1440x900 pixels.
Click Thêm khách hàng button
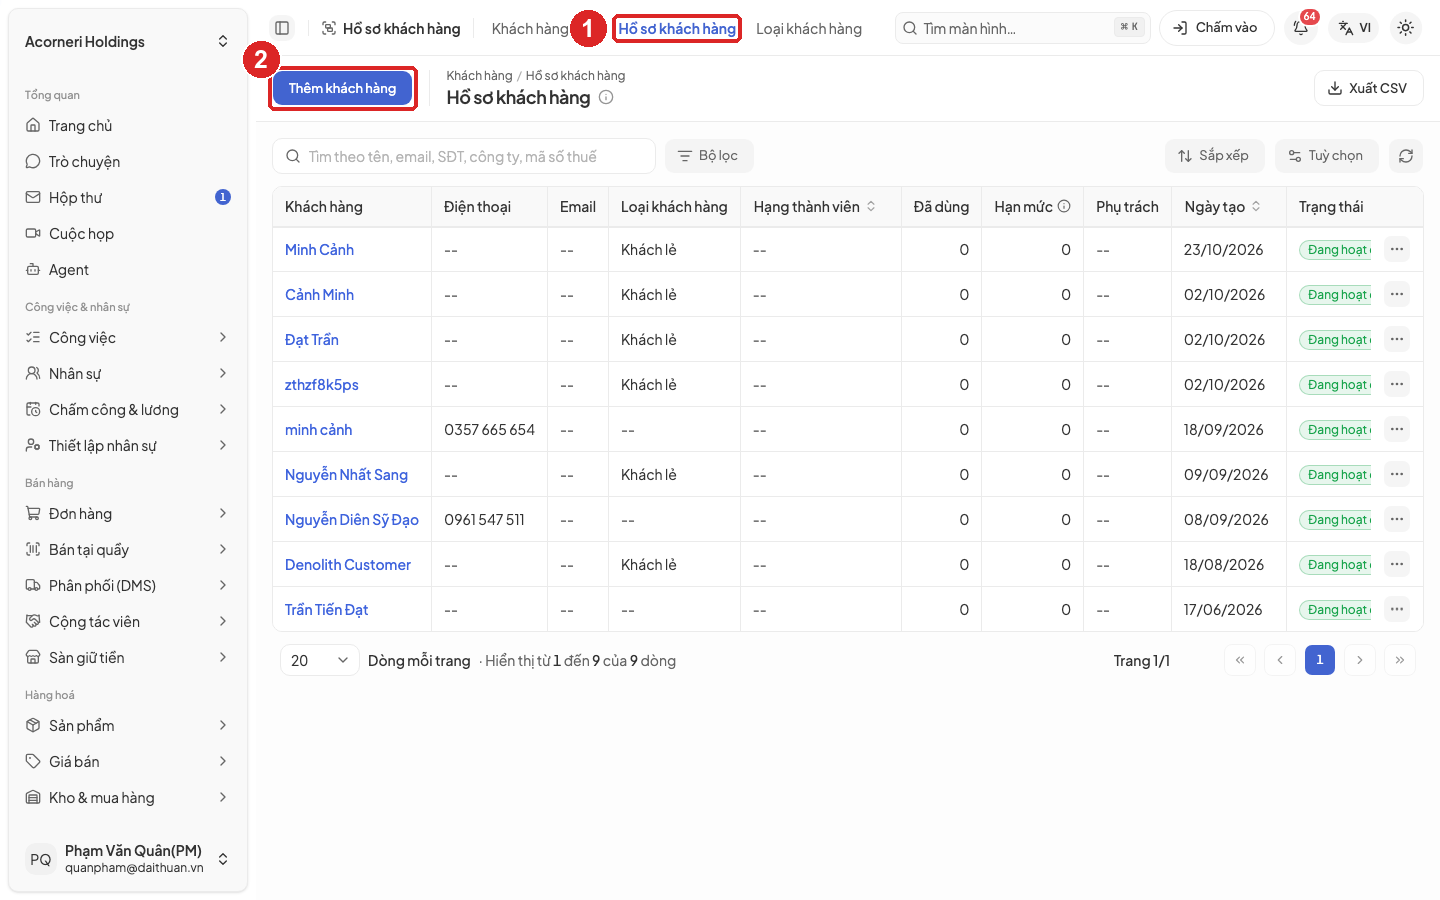pyautogui.click(x=343, y=88)
